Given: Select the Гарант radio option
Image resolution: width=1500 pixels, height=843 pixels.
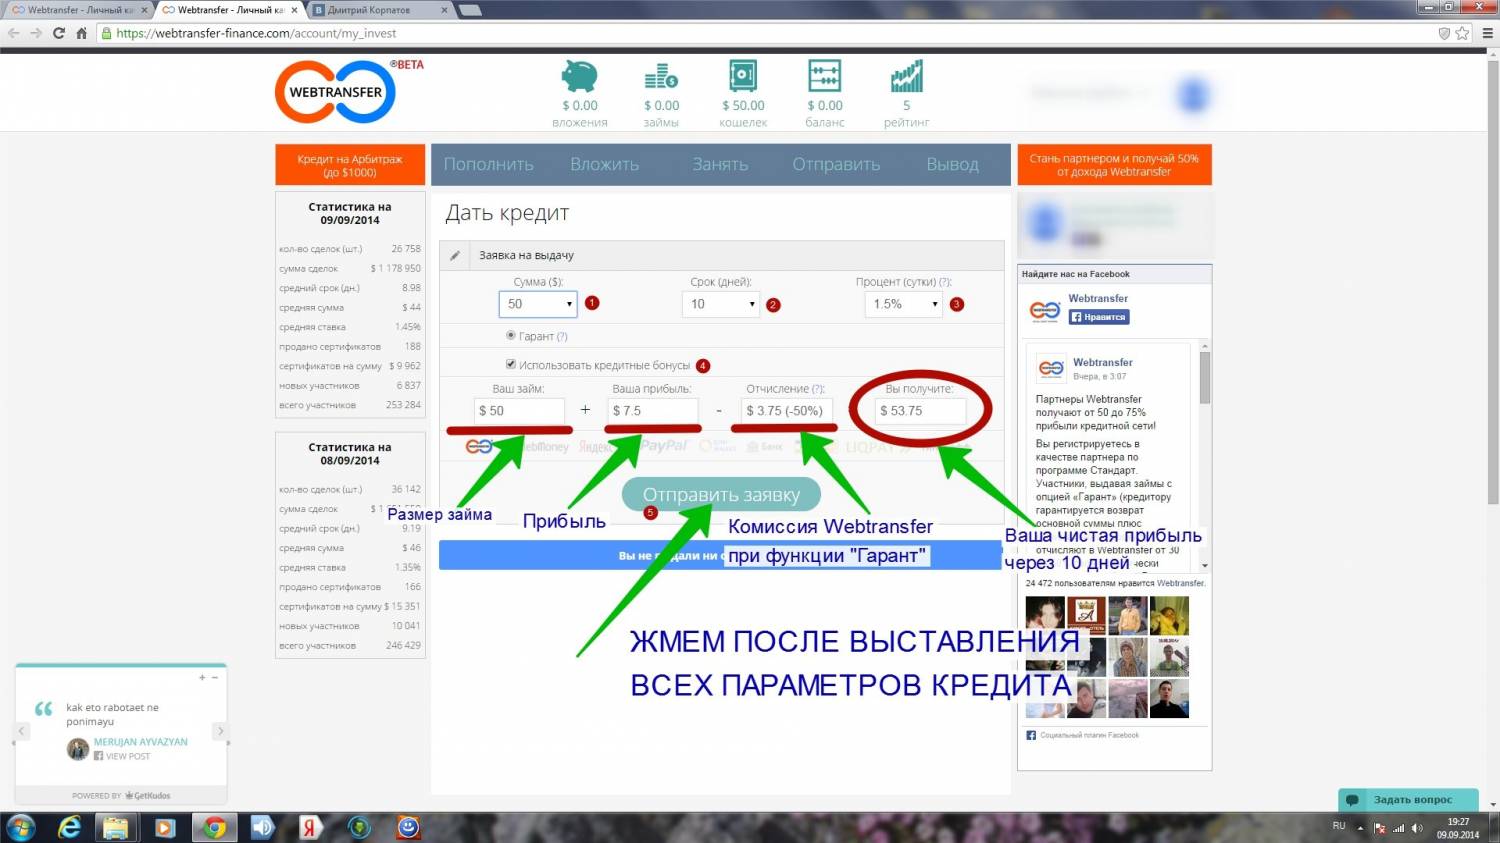Looking at the screenshot, I should click(x=511, y=336).
